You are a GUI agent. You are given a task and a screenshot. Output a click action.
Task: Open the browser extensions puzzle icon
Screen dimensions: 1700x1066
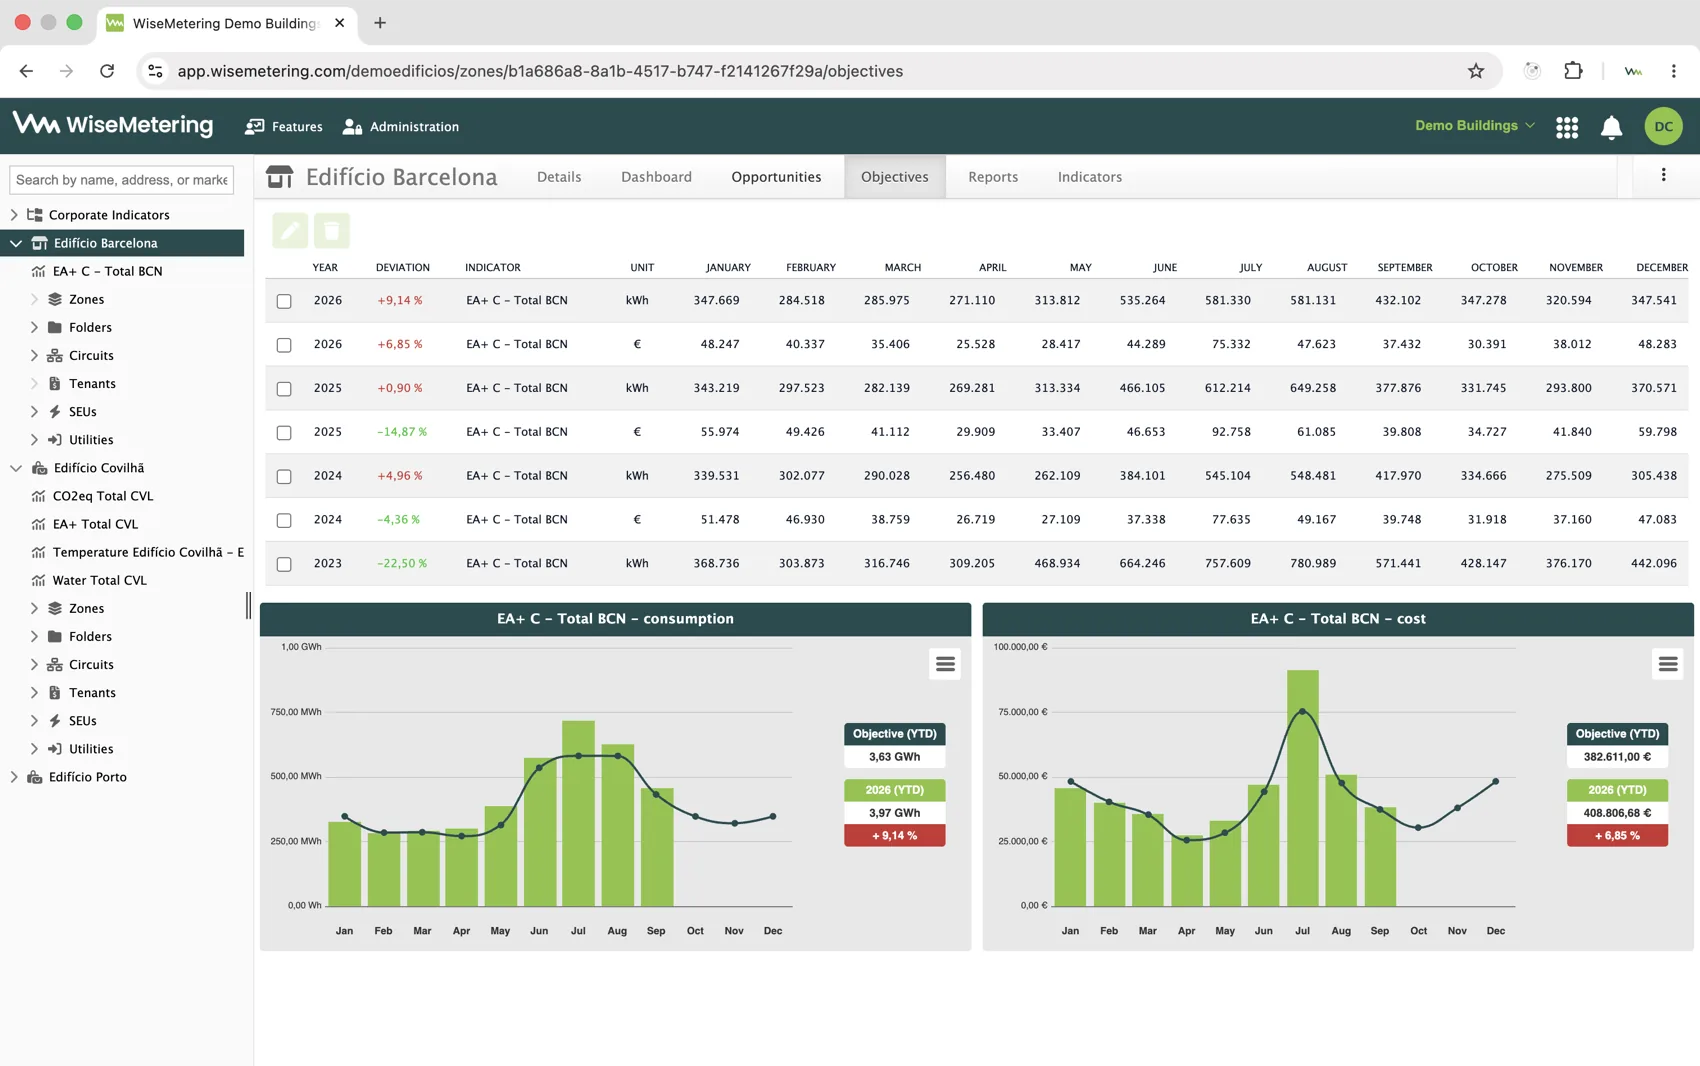[1573, 71]
